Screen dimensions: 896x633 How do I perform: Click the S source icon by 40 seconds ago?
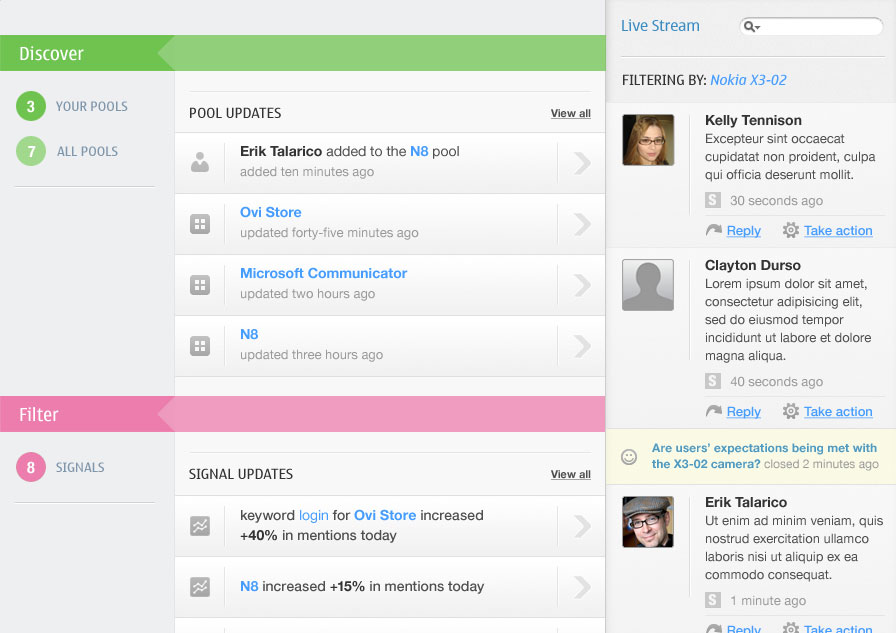pyautogui.click(x=713, y=380)
